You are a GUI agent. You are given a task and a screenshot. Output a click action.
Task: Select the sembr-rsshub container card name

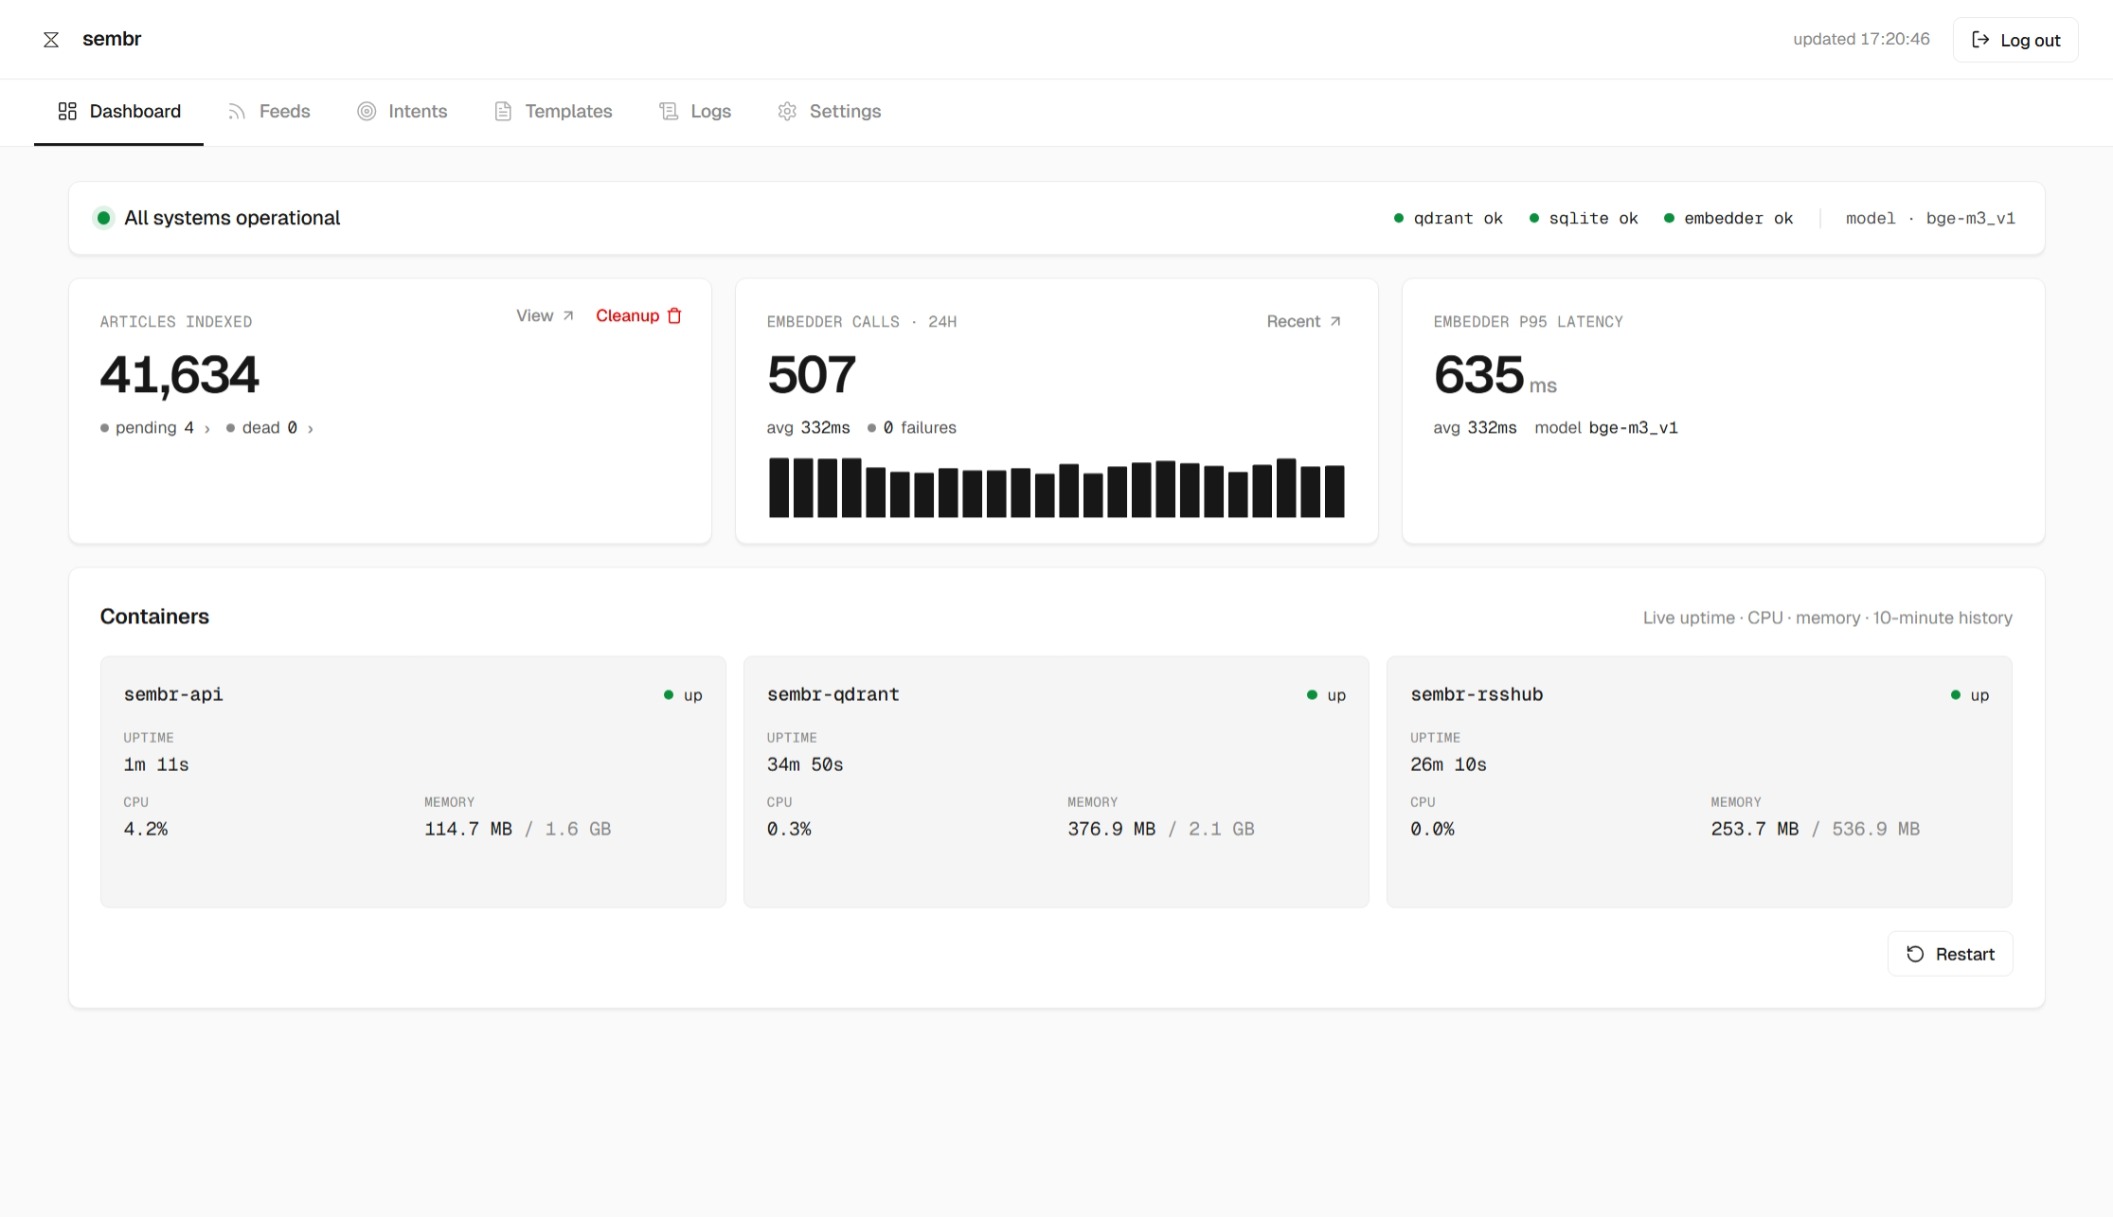(x=1476, y=694)
